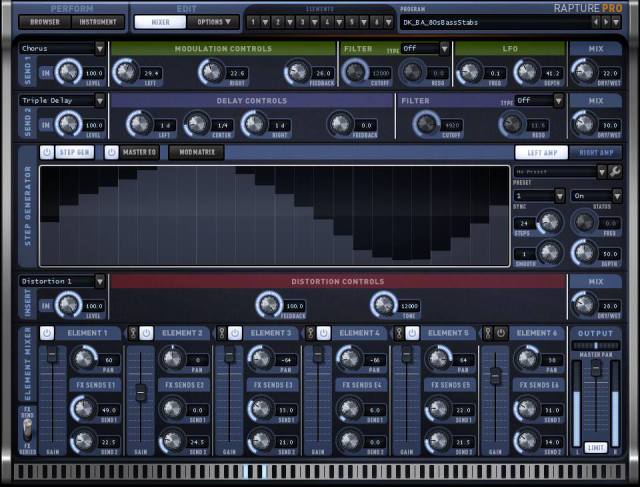Switch to the Browser page
640x487 pixels.
45,22
